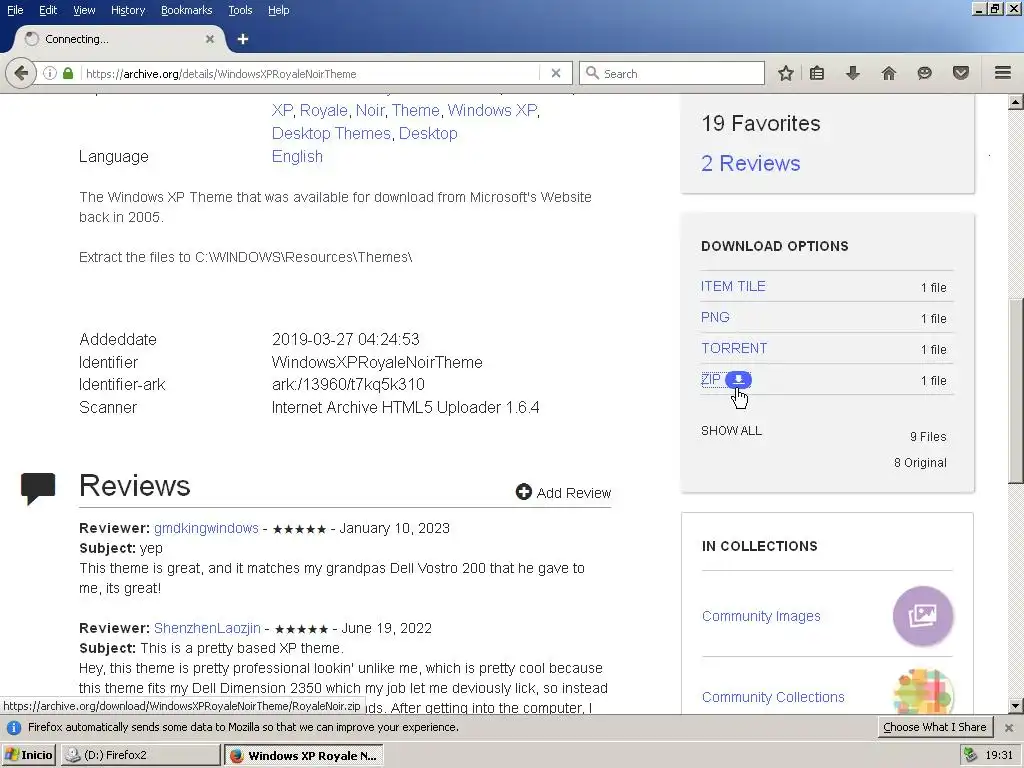
Task: Click the scrollbar up arrow
Action: (x=1016, y=102)
